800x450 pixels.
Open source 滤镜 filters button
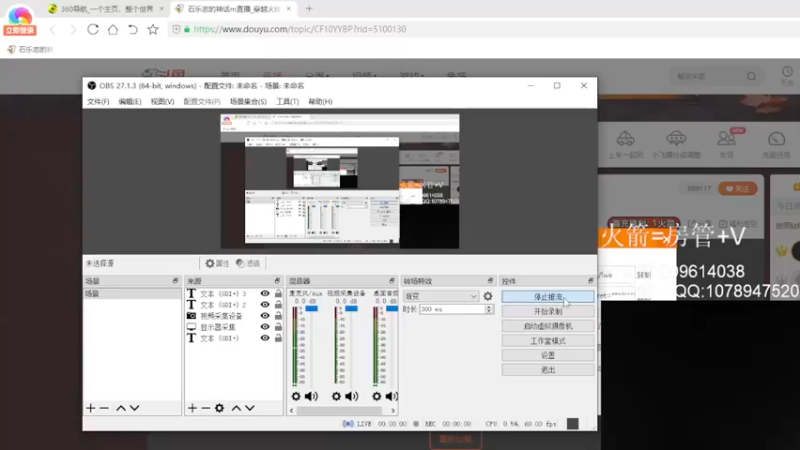[248, 263]
